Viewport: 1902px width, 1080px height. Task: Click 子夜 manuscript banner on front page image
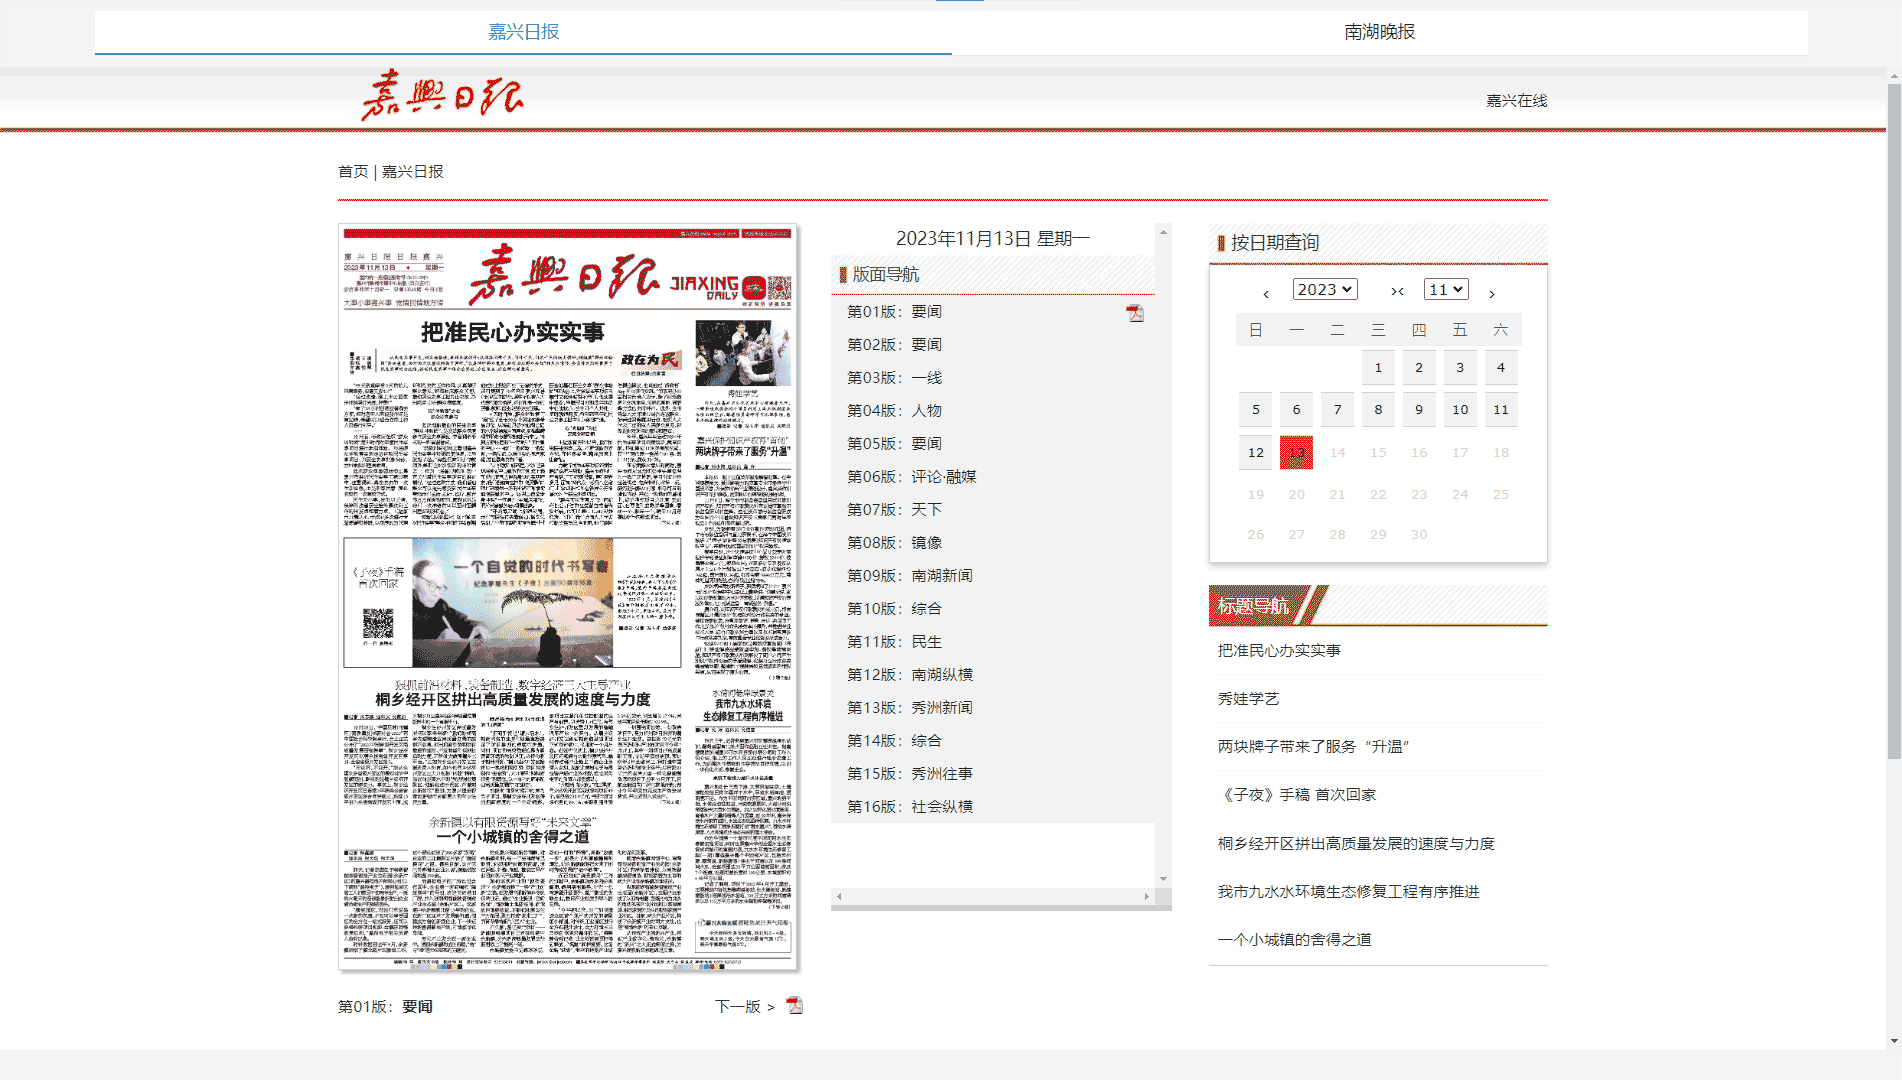click(512, 603)
